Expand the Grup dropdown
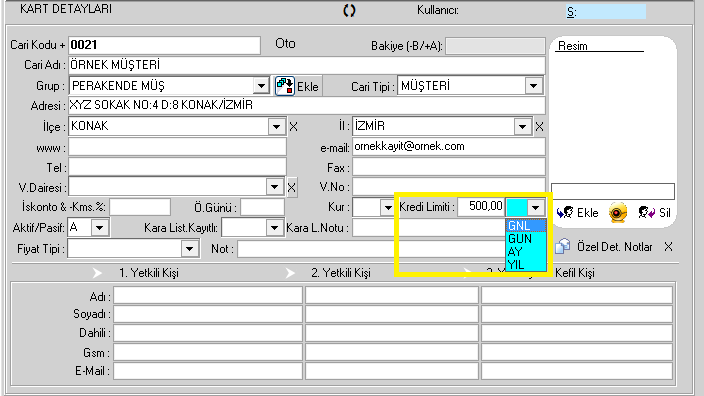Viewport: 704px width, 396px height. pyautogui.click(x=261, y=86)
